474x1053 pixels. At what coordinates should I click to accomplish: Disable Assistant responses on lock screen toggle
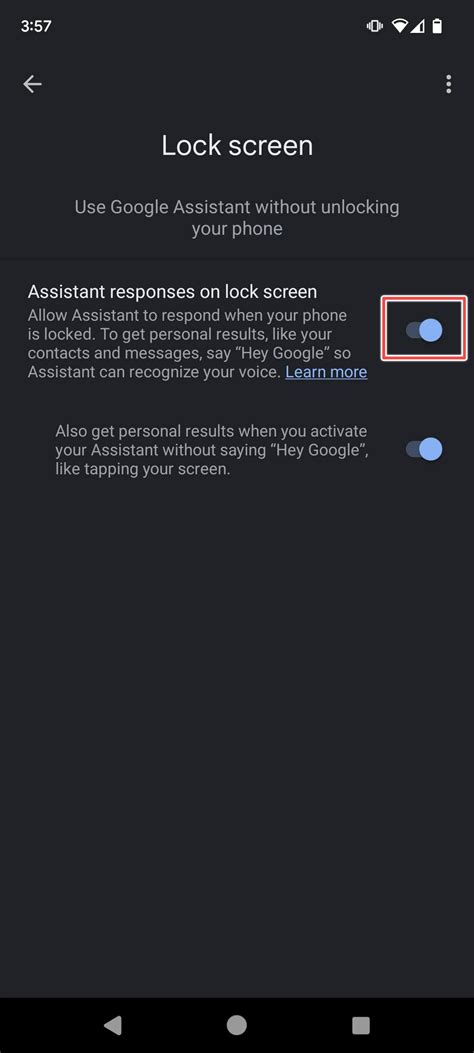424,330
